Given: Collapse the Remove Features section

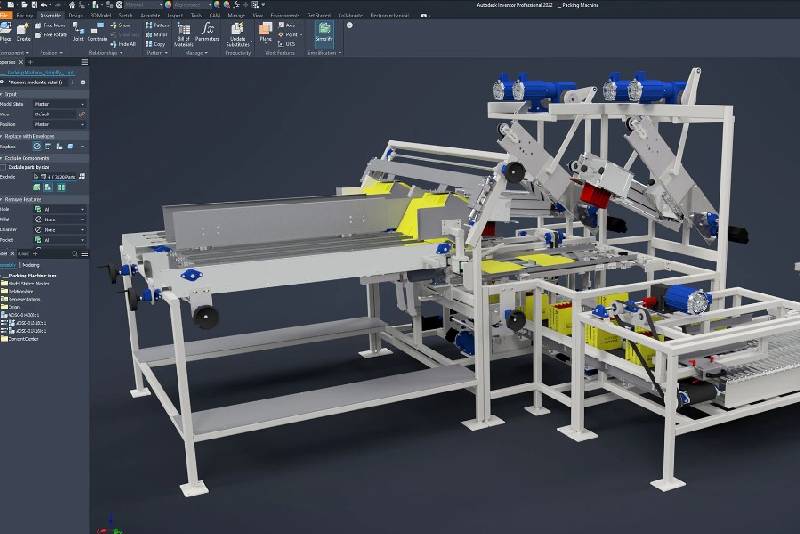Looking at the screenshot, I should [2, 199].
